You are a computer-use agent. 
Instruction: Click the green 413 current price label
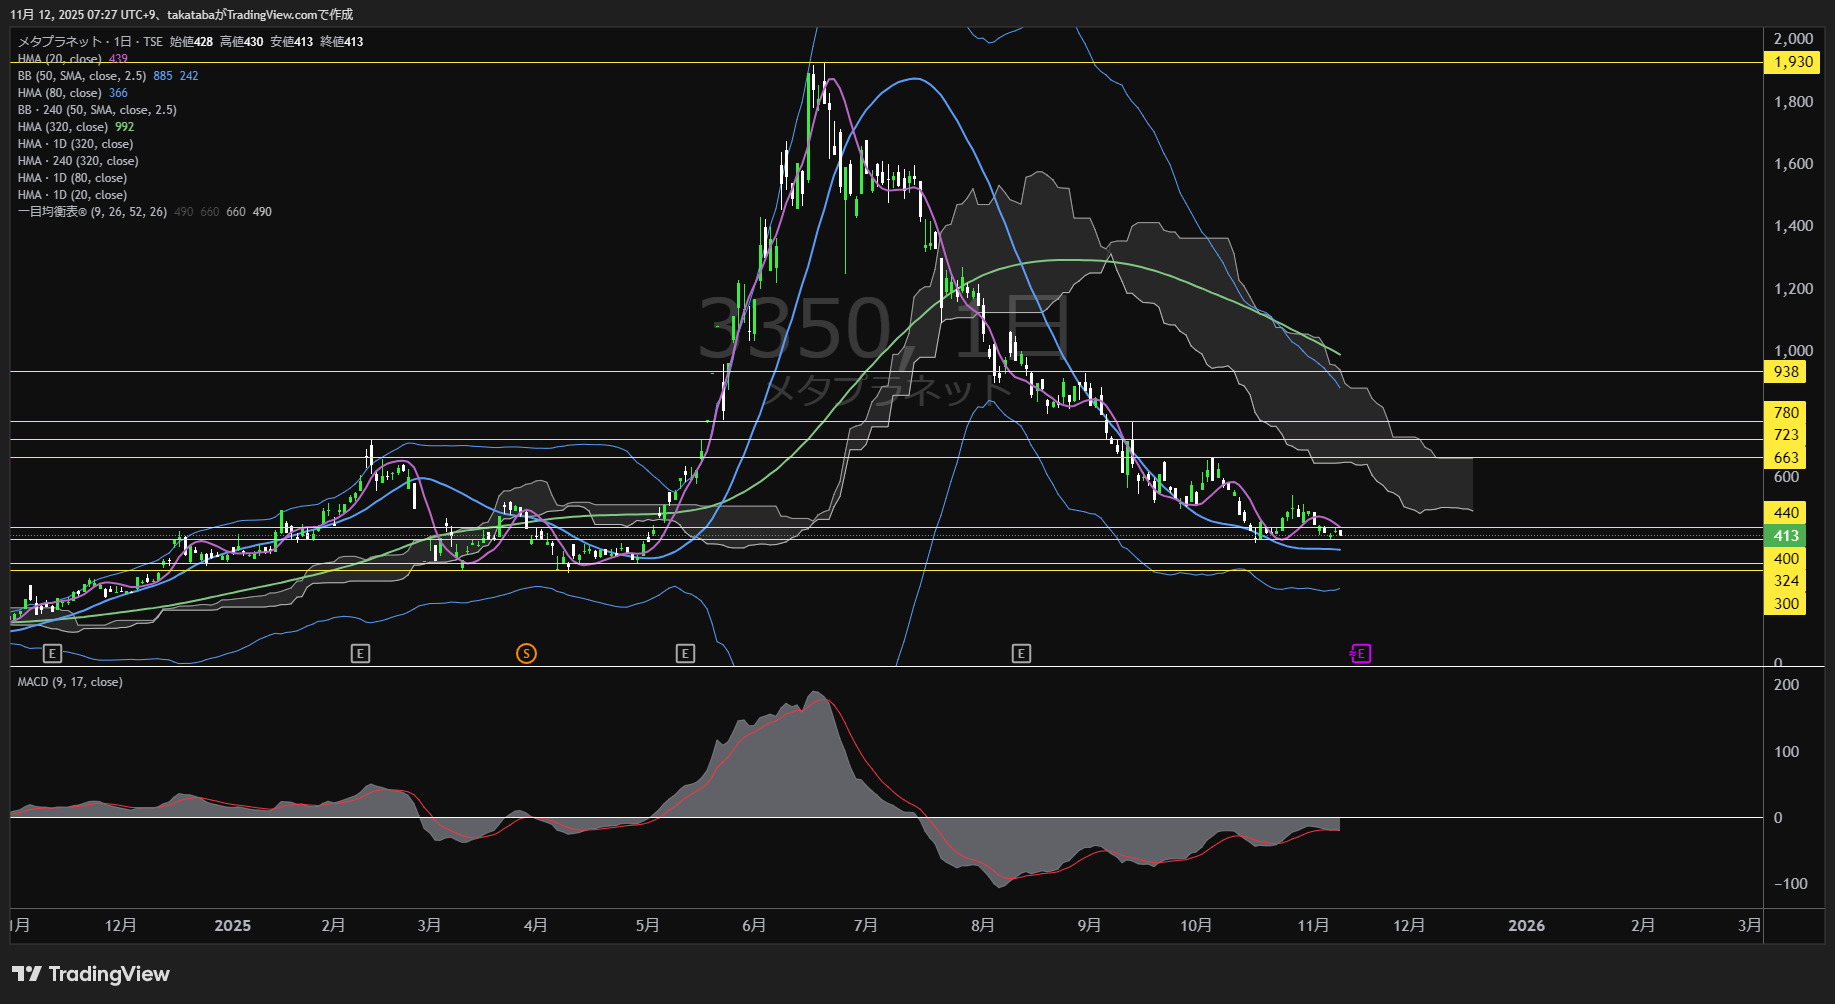click(1786, 536)
